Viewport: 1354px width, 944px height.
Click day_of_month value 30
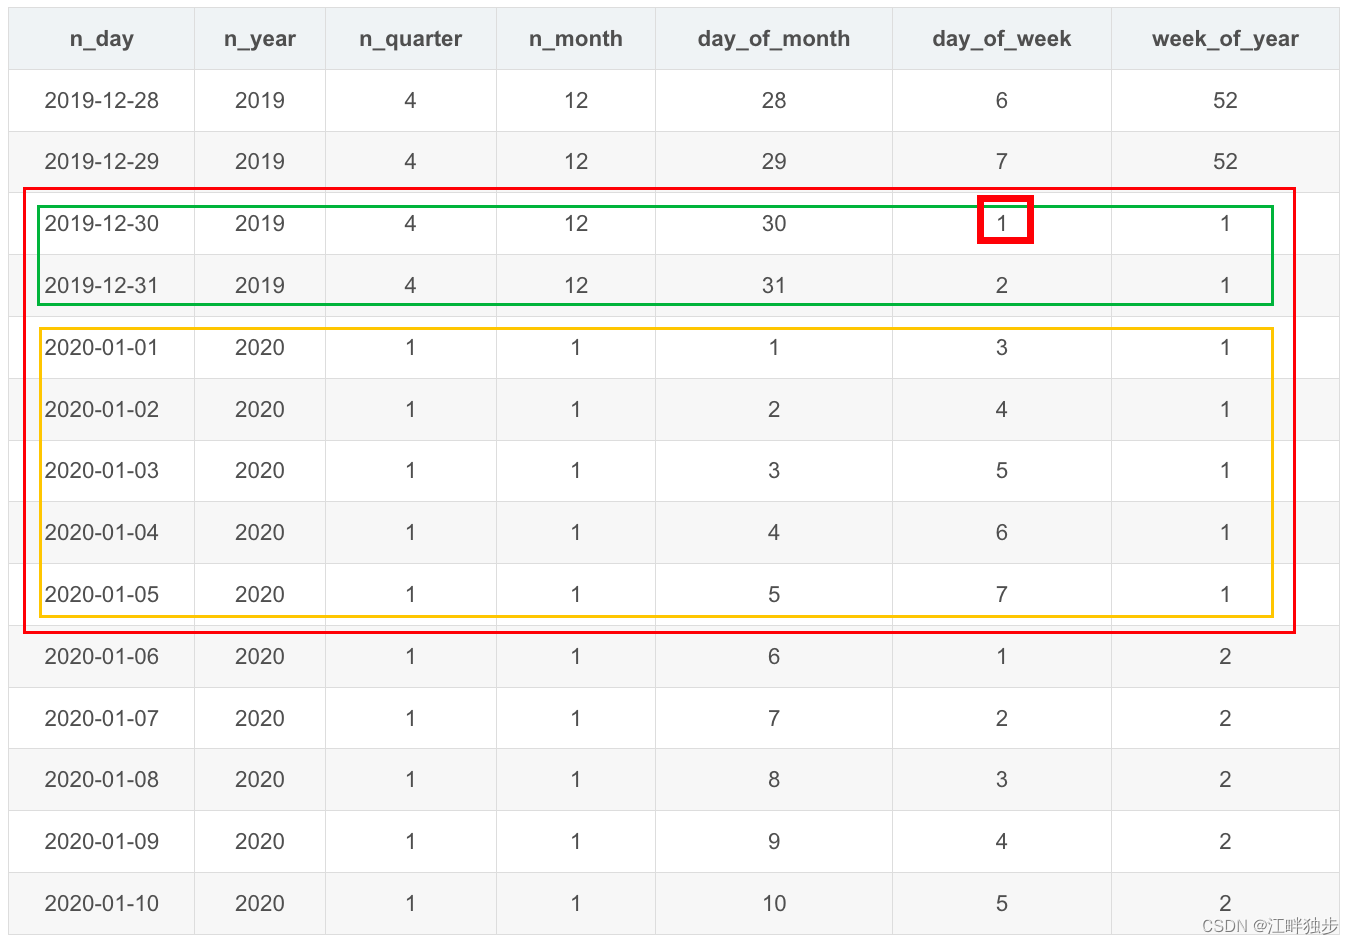point(774,223)
